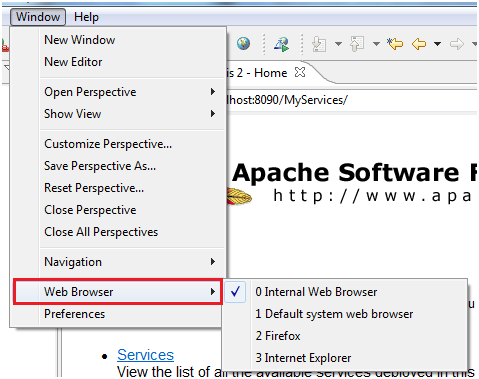Open previous annotation dropdown arrow
This screenshot has width=479, height=379.
point(376,44)
